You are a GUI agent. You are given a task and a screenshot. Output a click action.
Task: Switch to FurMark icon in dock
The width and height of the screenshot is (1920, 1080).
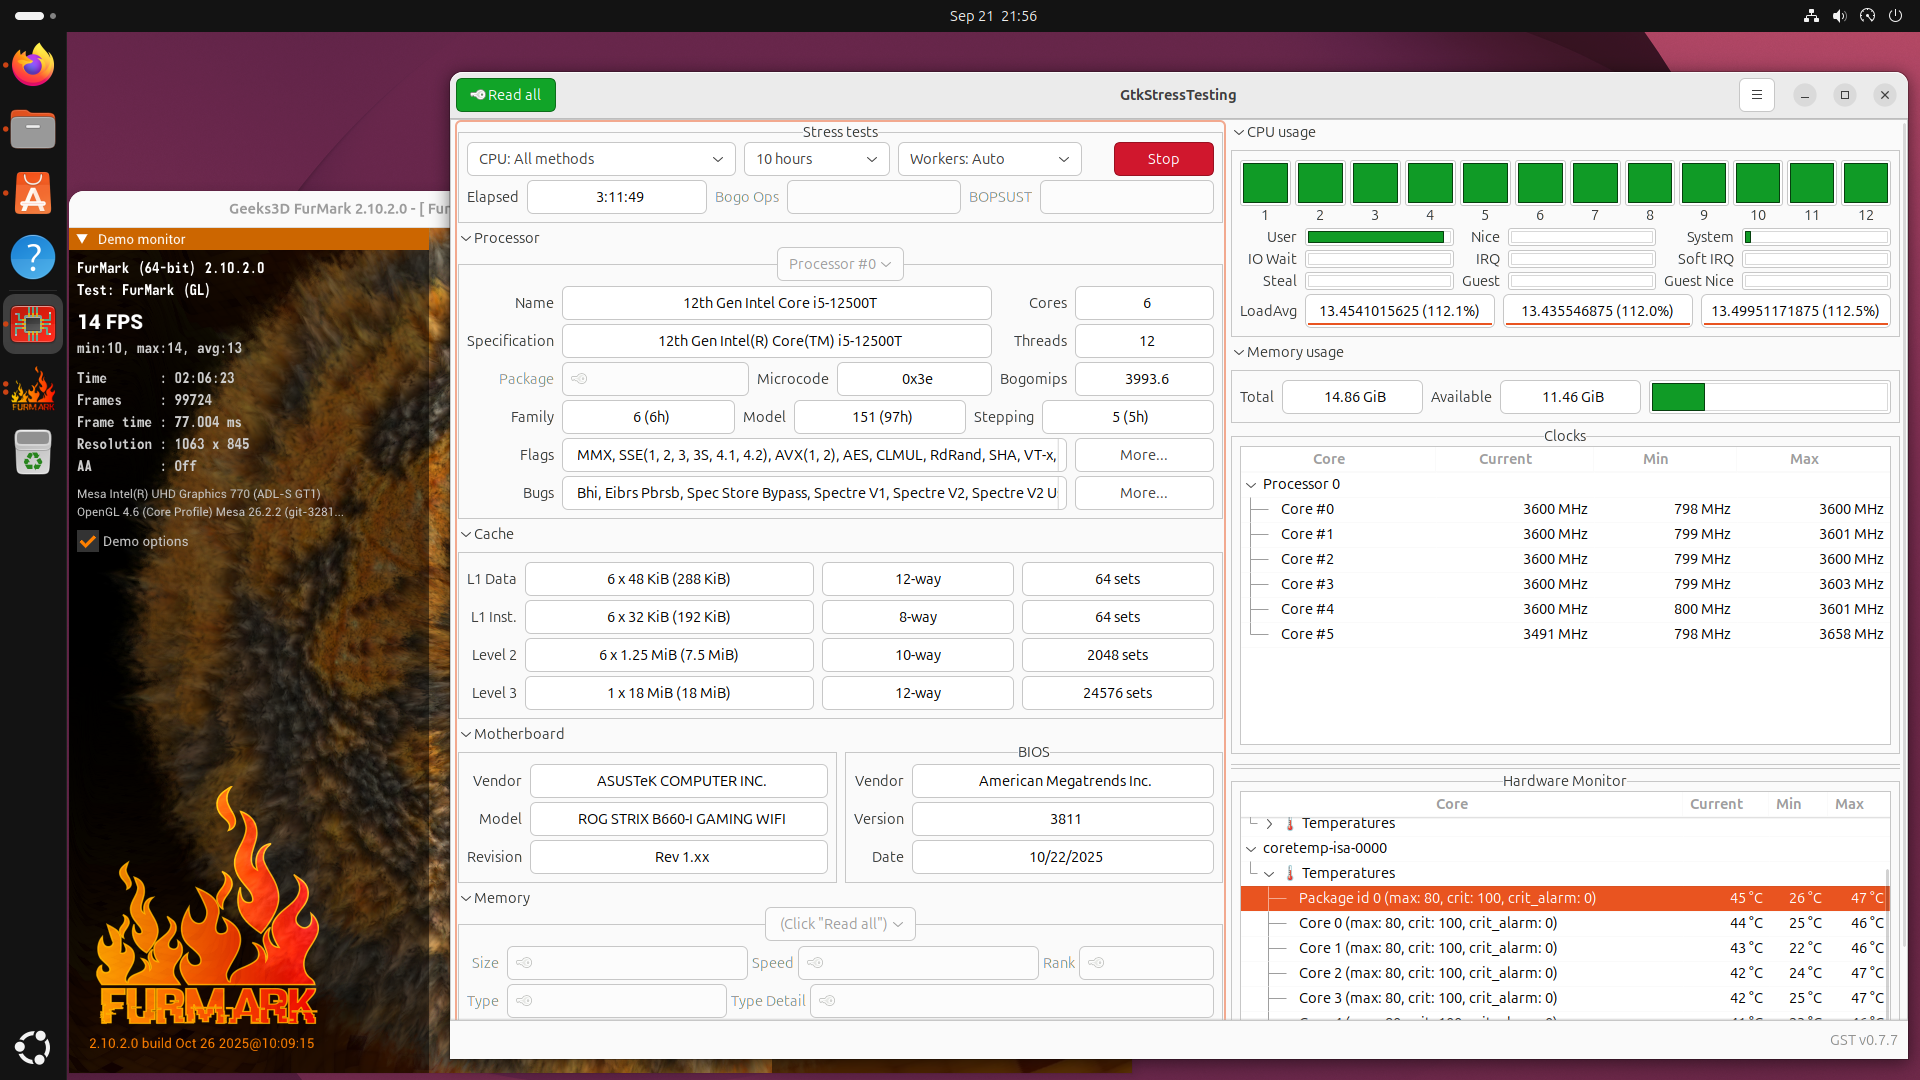33,388
